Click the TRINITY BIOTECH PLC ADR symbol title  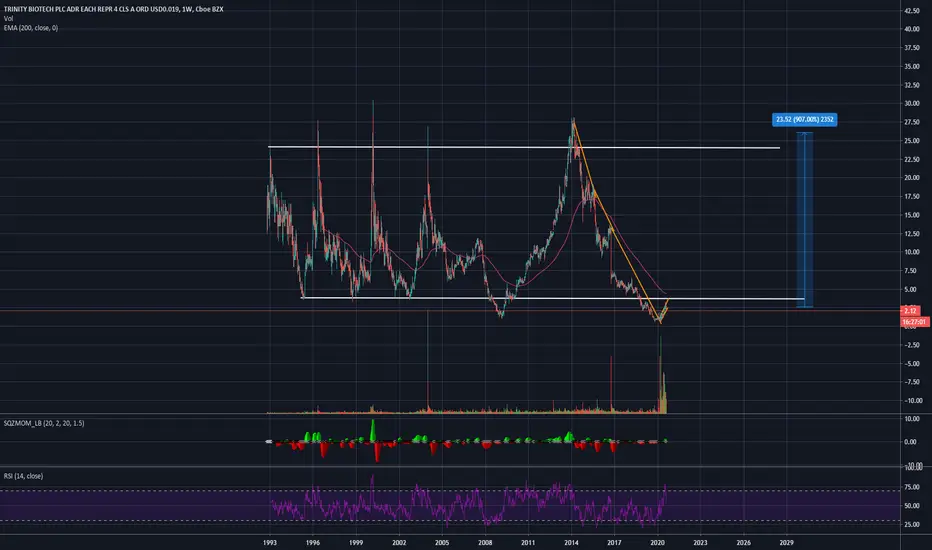[114, 10]
